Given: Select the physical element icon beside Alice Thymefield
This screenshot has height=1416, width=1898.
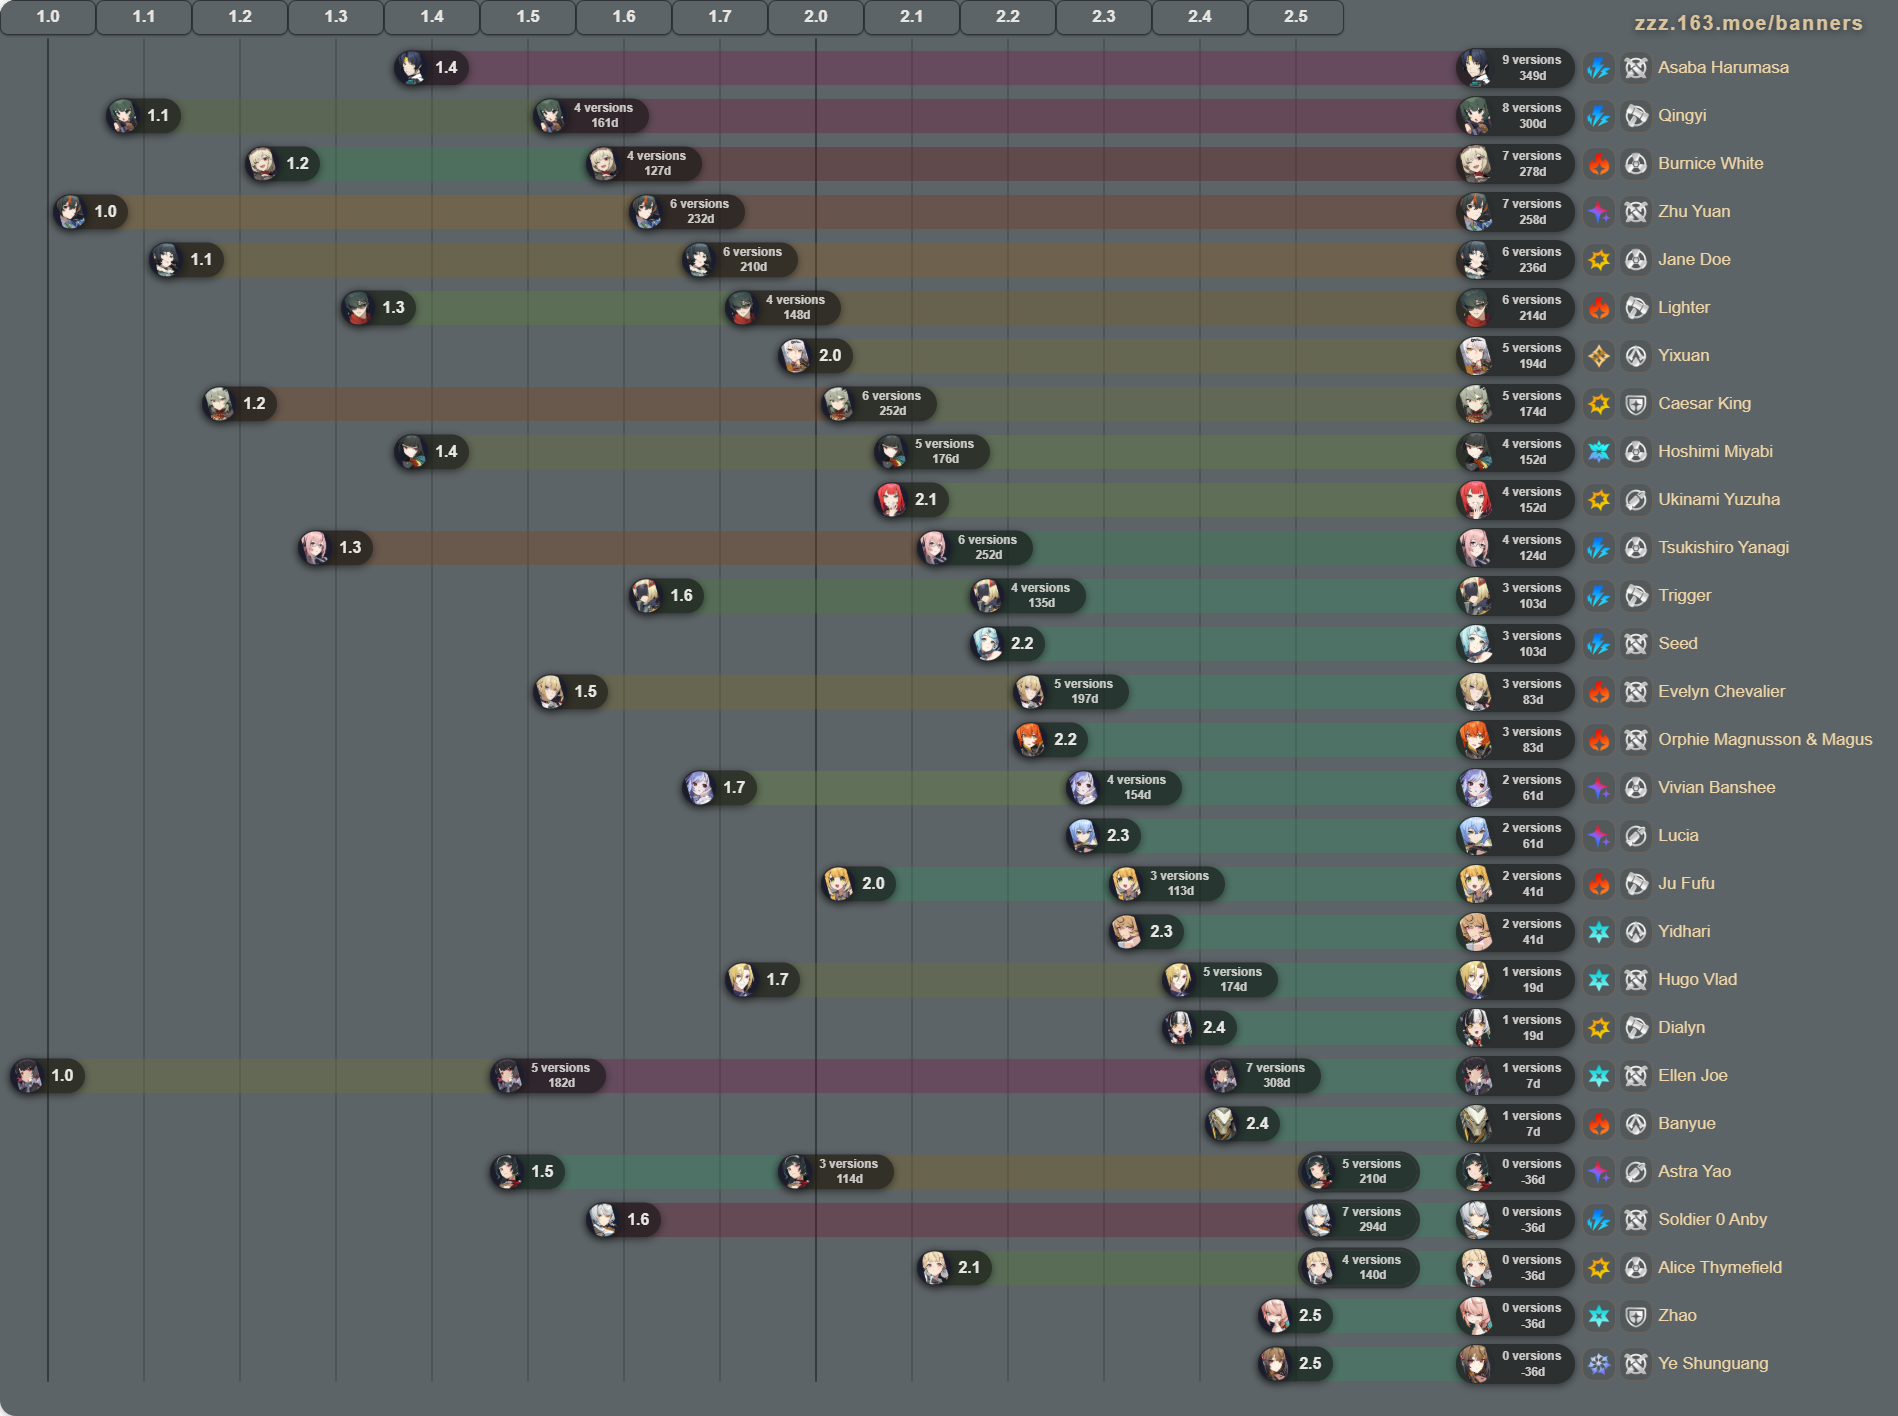Looking at the screenshot, I should (x=1599, y=1268).
